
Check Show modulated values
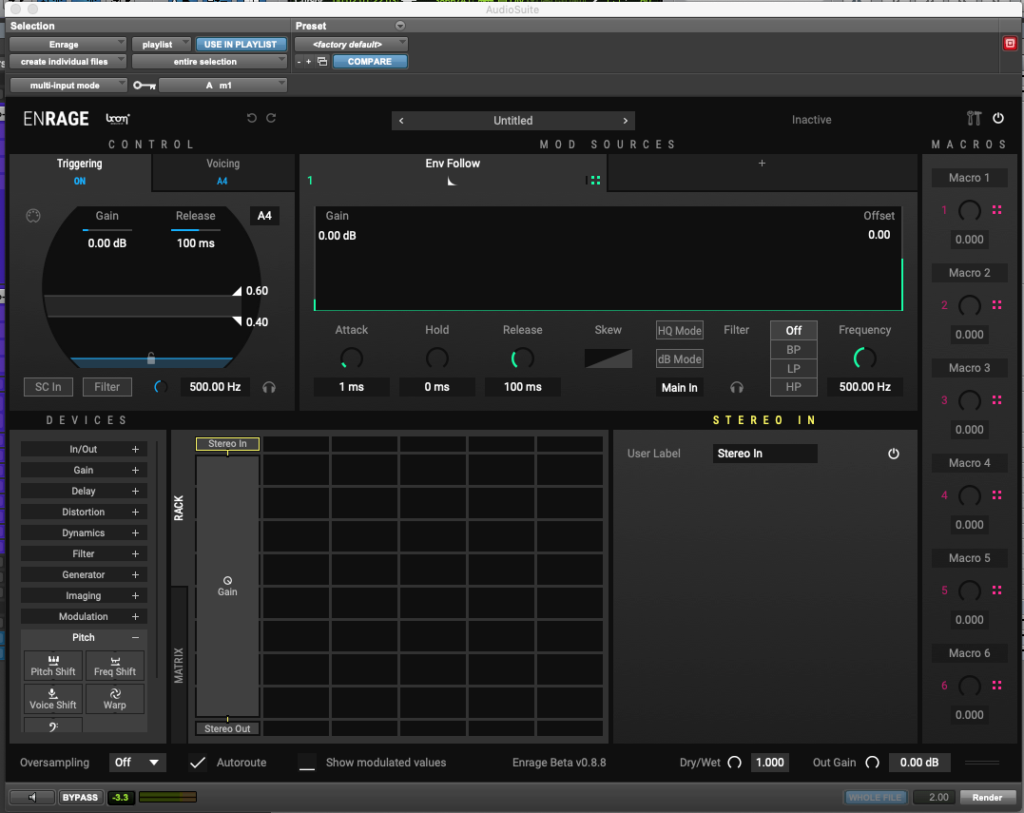point(306,762)
